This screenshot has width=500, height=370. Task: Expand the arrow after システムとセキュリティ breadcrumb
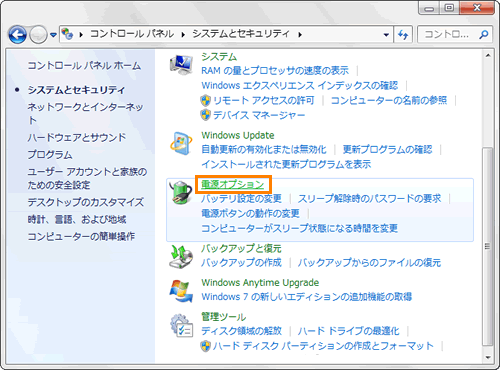[300, 34]
